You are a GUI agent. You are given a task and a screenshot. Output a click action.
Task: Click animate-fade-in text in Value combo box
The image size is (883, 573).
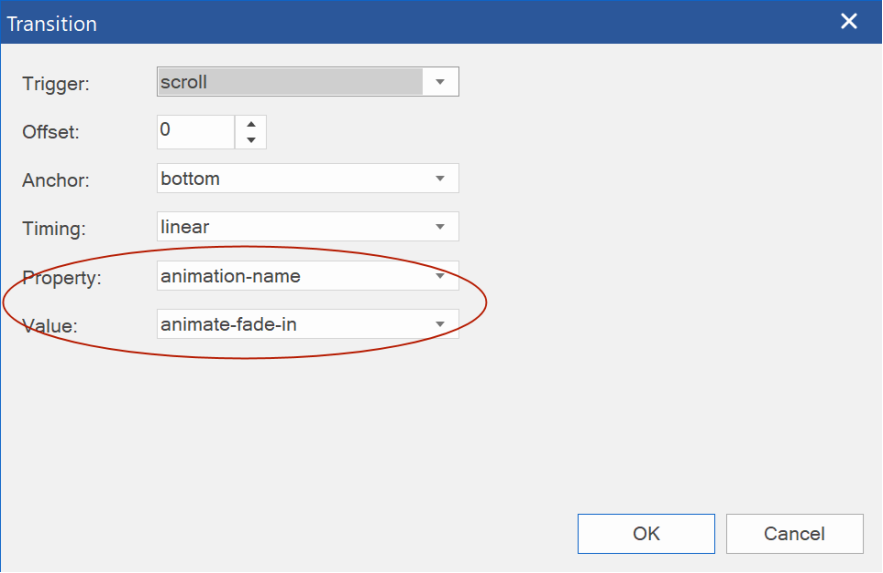click(x=229, y=324)
